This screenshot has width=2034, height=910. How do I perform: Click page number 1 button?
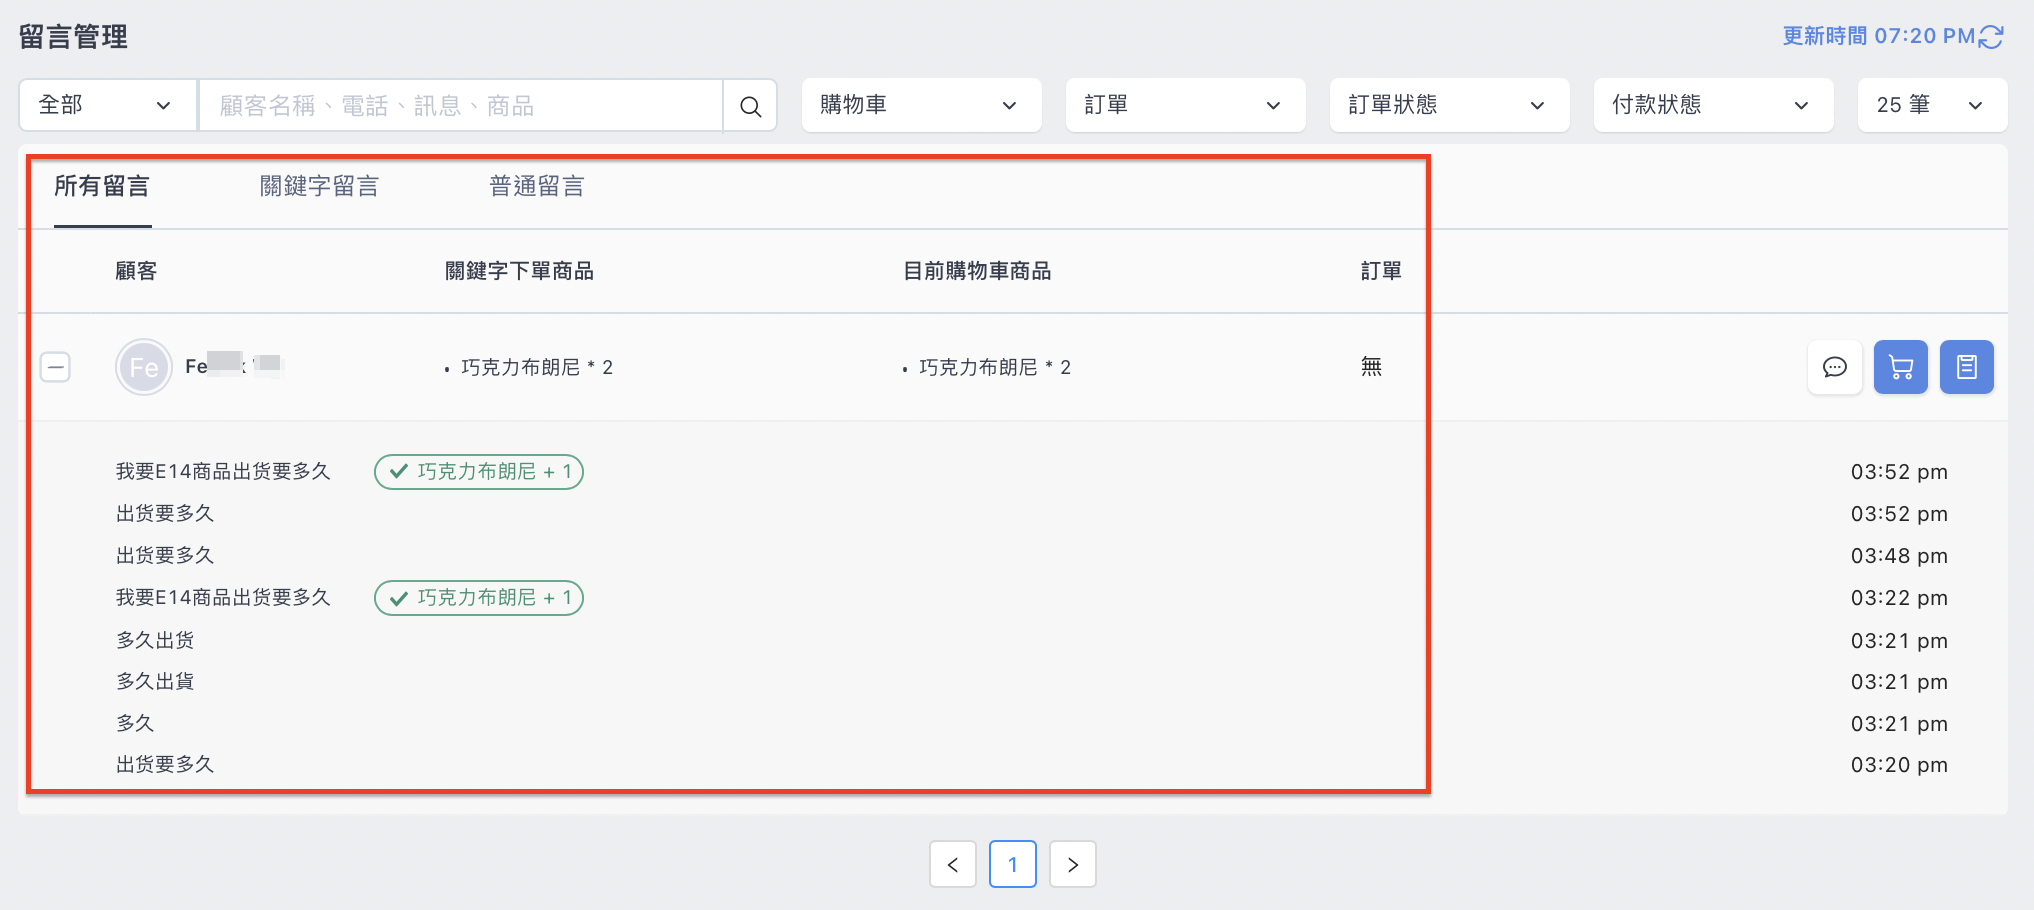(1013, 864)
